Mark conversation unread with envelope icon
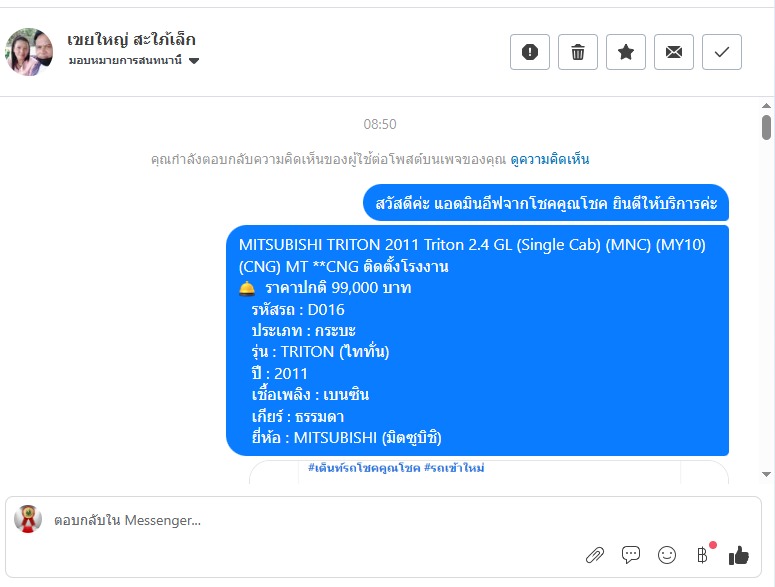The height and width of the screenshot is (587, 775). 674,52
